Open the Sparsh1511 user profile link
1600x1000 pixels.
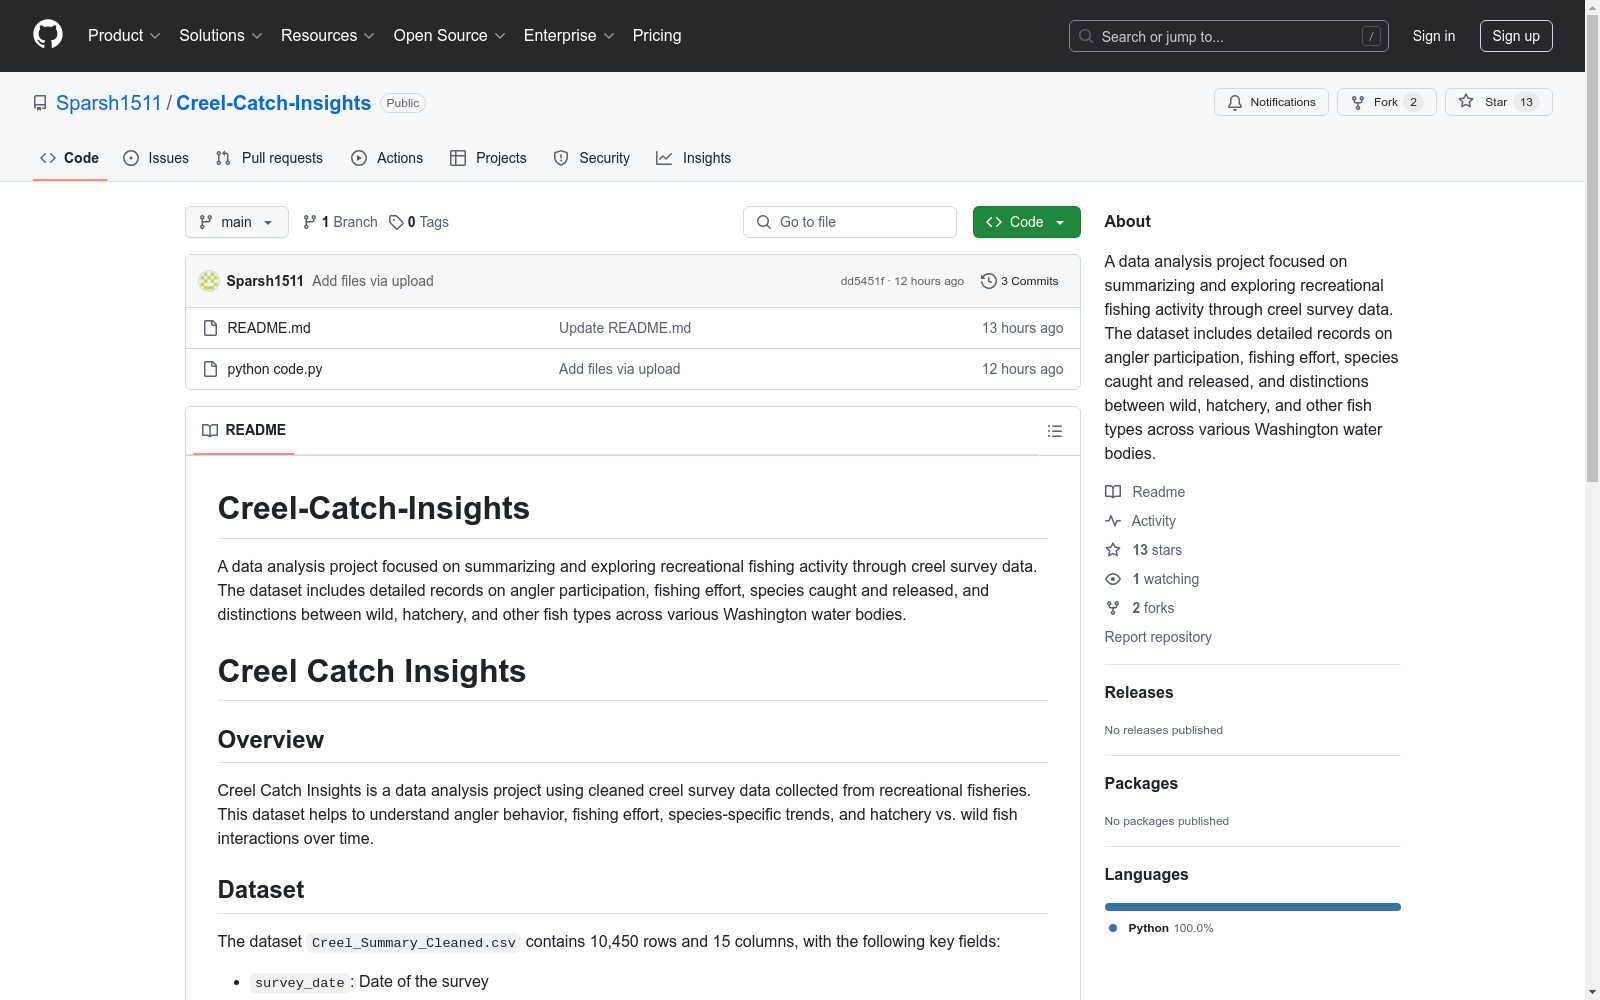tap(109, 103)
